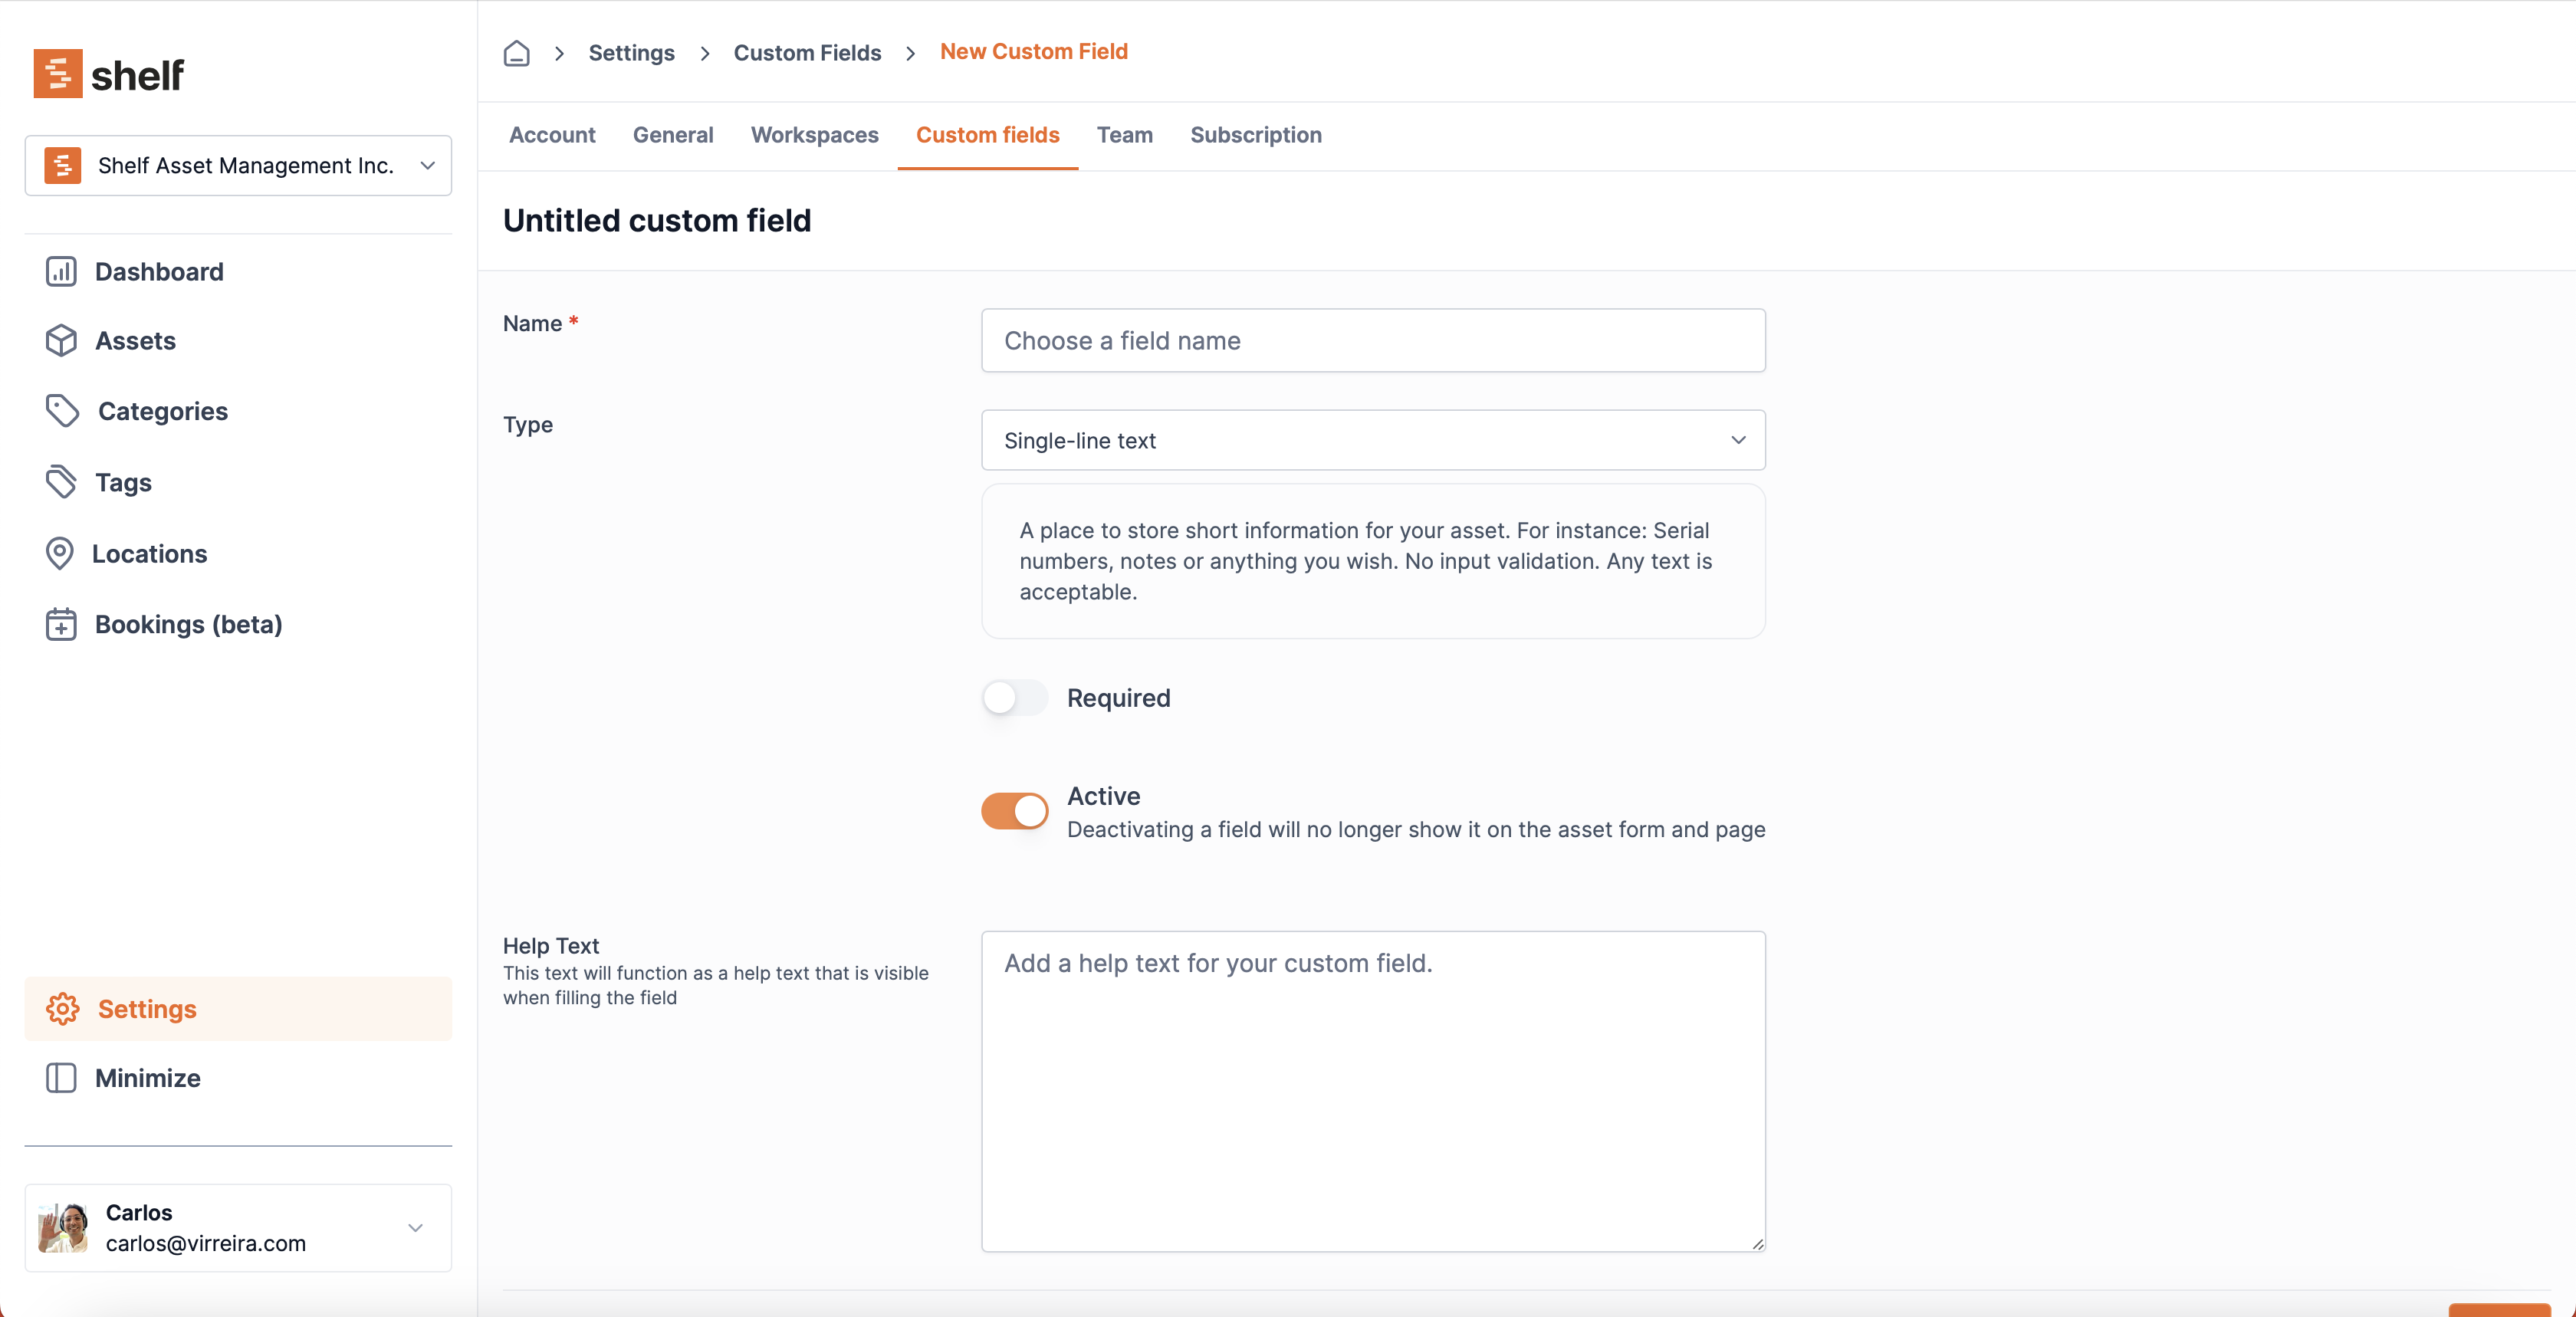The image size is (2576, 1317).
Task: Select Assets in the sidebar
Action: pos(135,340)
